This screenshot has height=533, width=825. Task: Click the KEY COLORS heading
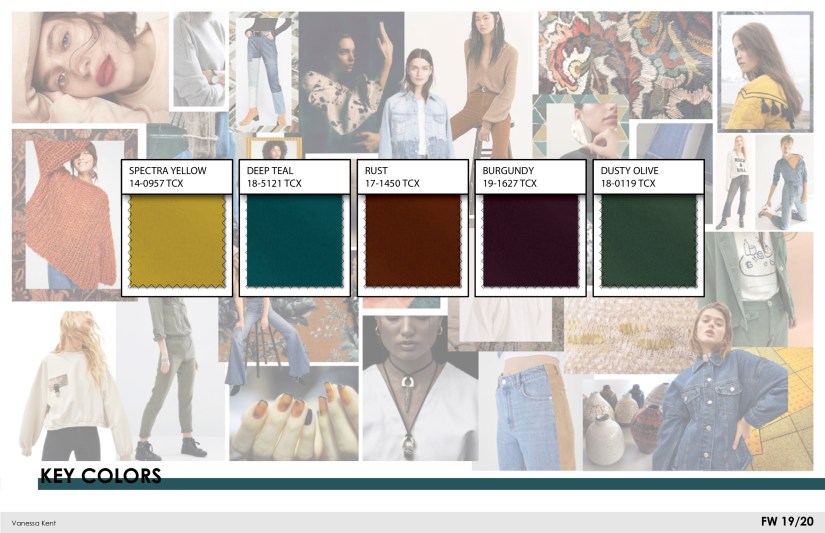pos(100,475)
